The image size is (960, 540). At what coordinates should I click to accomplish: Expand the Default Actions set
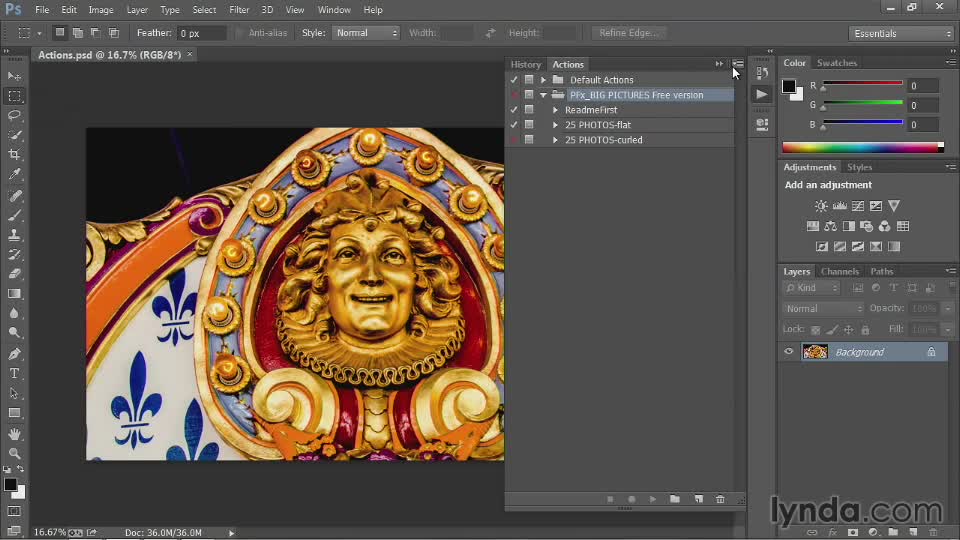click(x=543, y=80)
